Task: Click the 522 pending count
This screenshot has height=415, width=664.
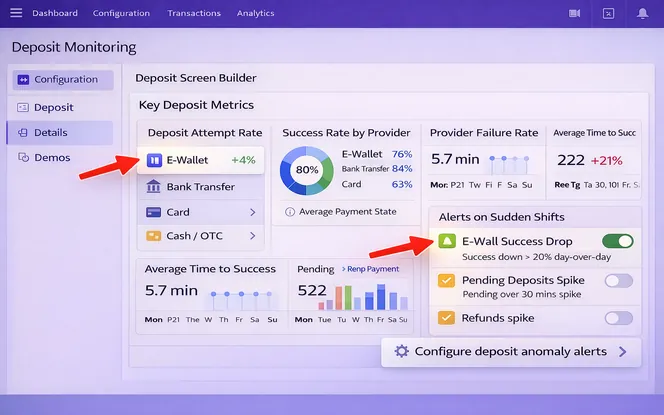Action: tap(312, 290)
